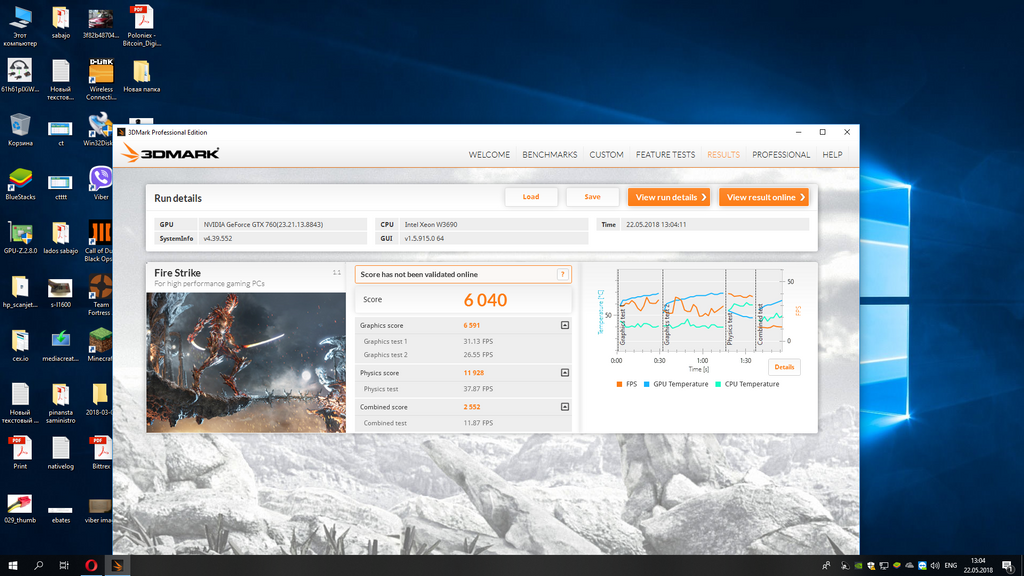Click View run details button
Image resolution: width=1024 pixels, height=576 pixels.
(669, 197)
